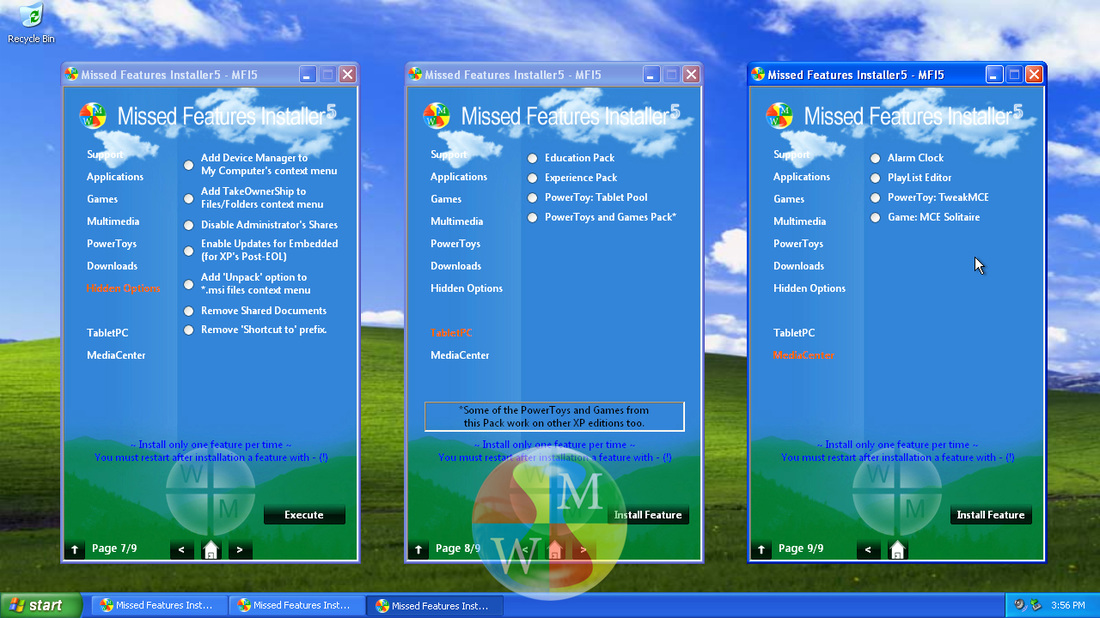Viewport: 1100px width, 618px height.
Task: Go to previous page in Page 9/9 window
Action: [868, 549]
